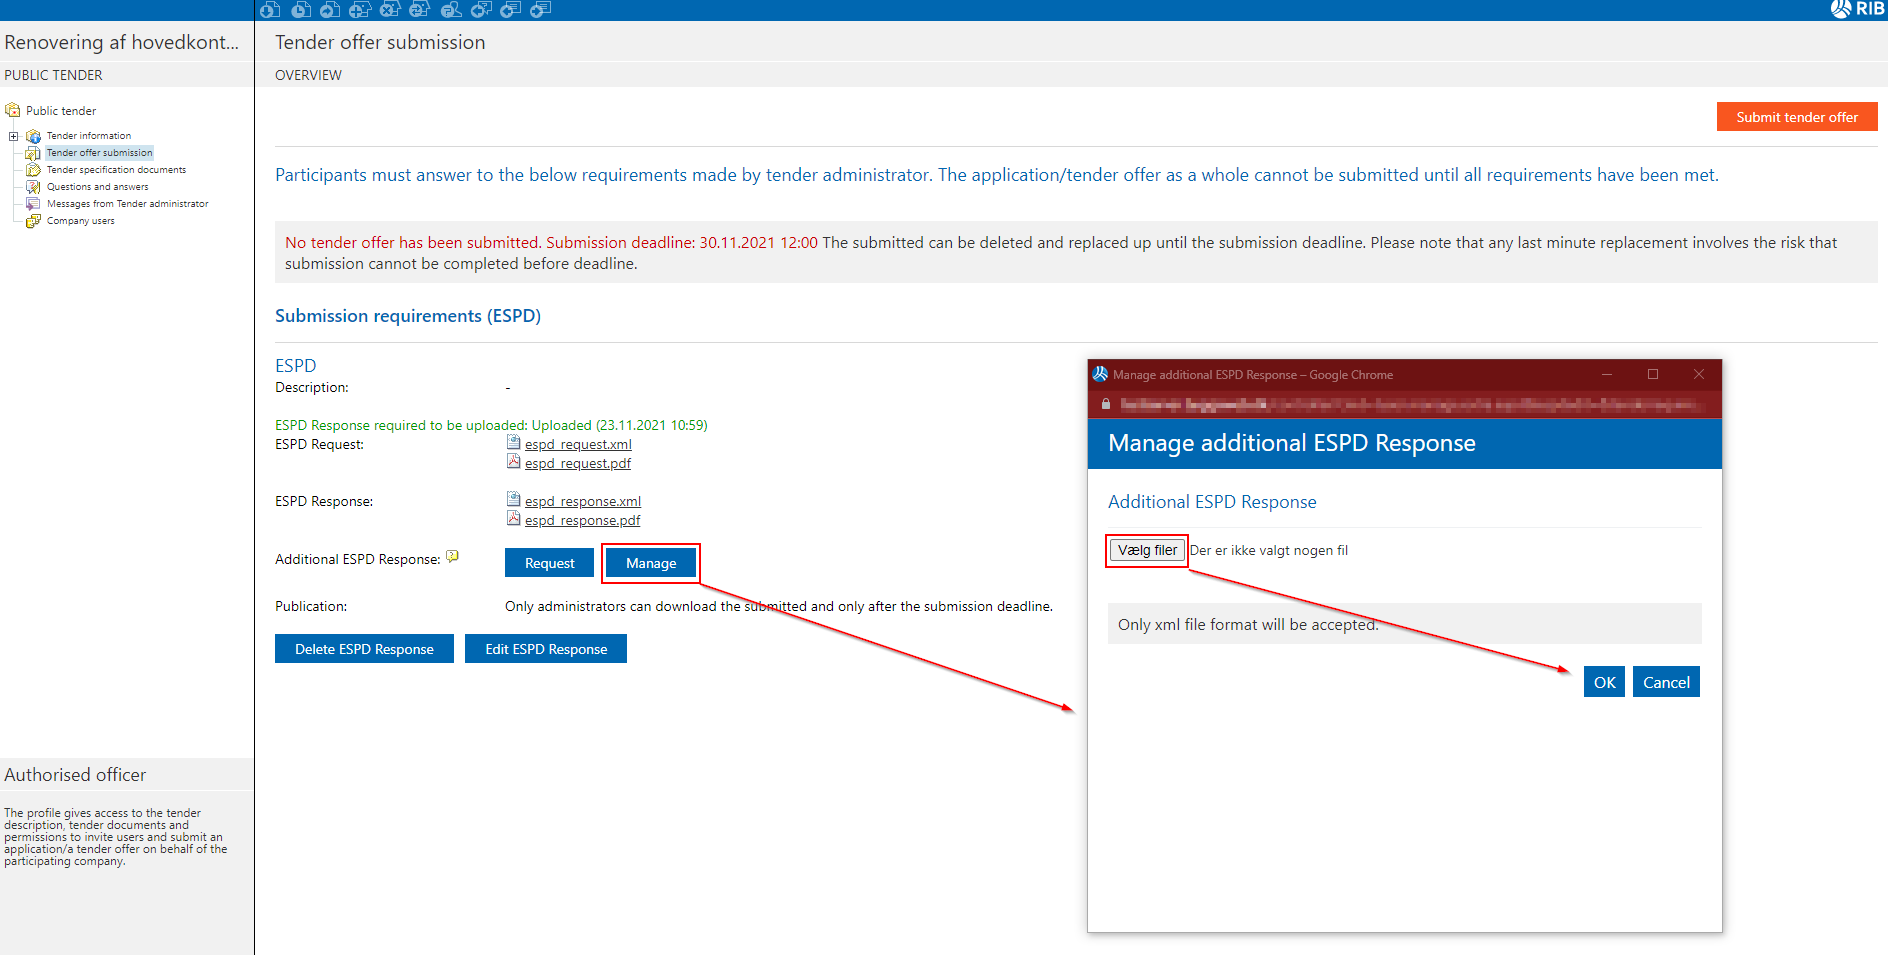The width and height of the screenshot is (1888, 955).
Task: Click OK in the Manage additional ESPD dialog
Action: tap(1604, 681)
